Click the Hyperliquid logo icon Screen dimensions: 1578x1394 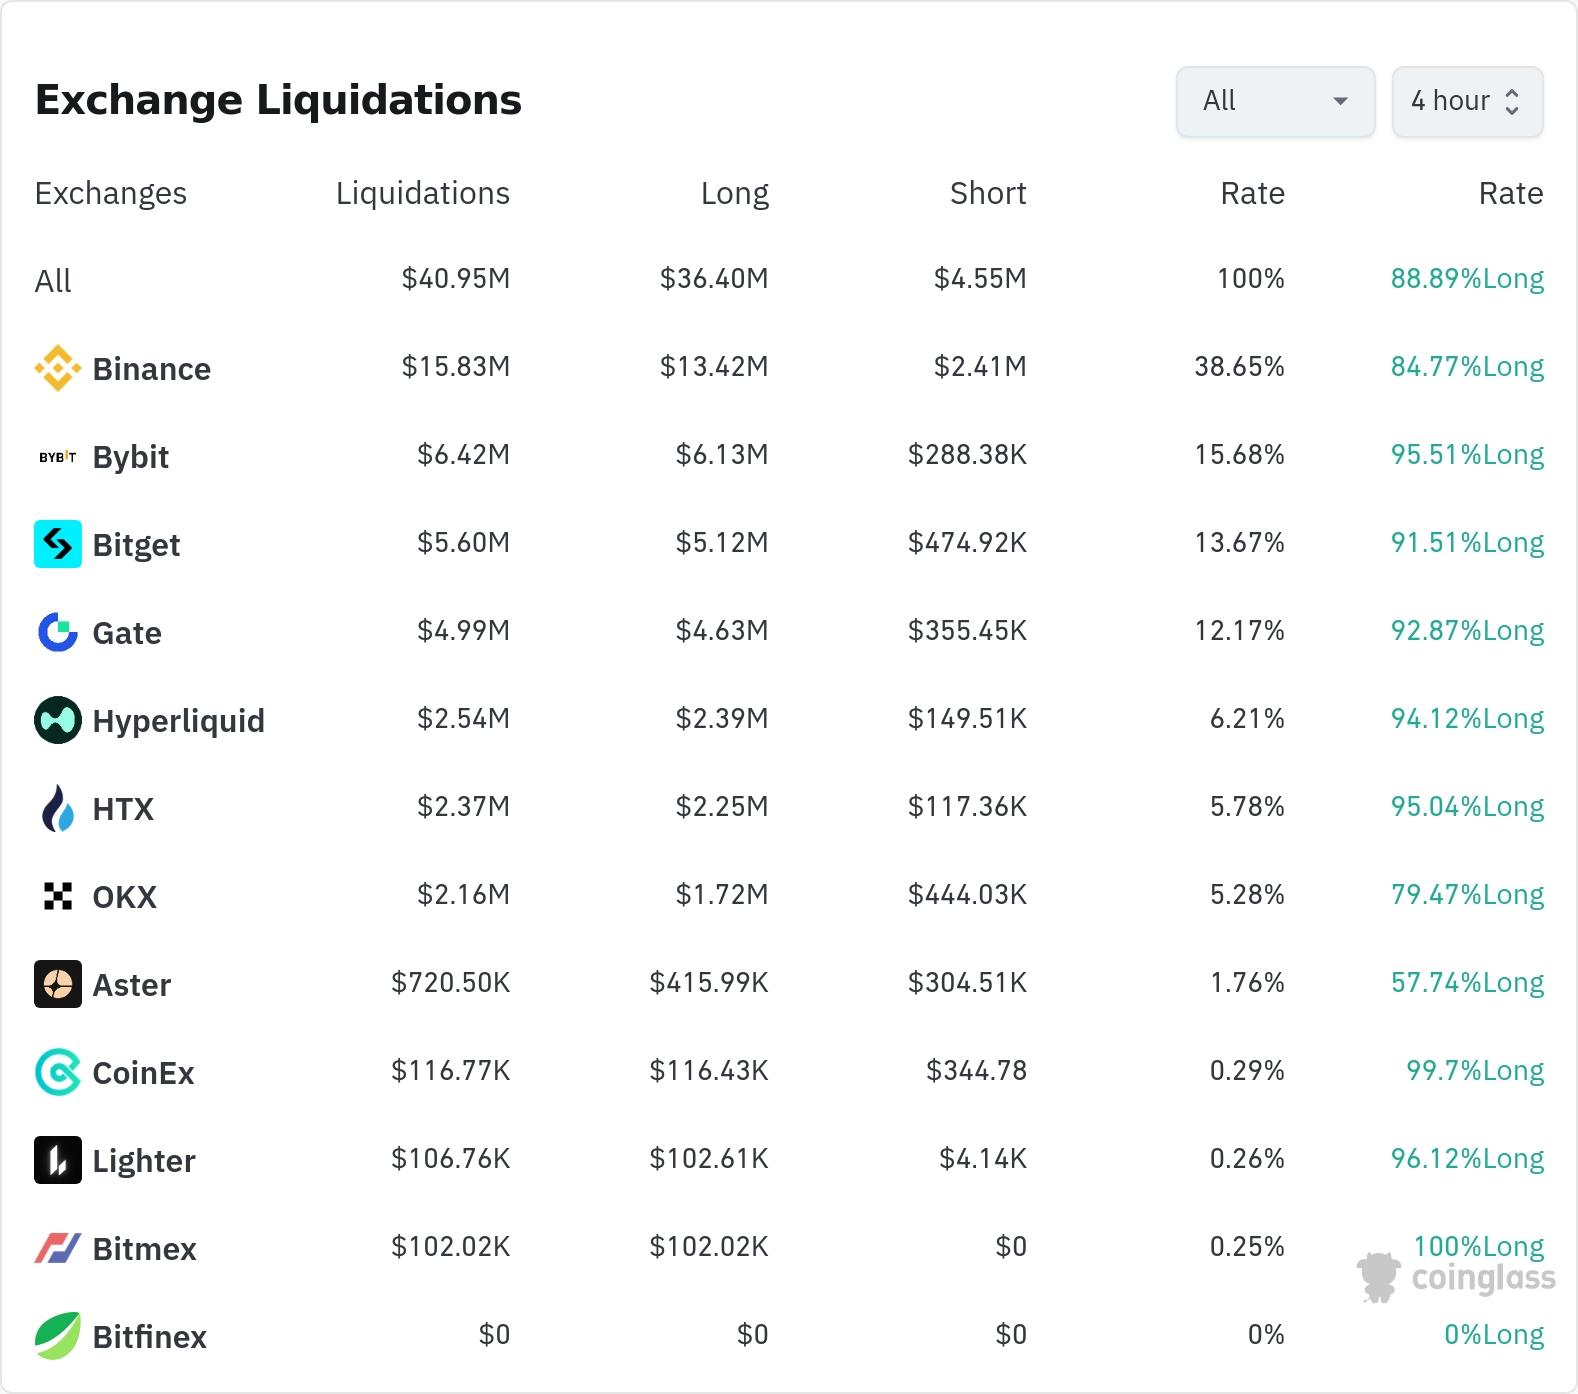[x=58, y=720]
